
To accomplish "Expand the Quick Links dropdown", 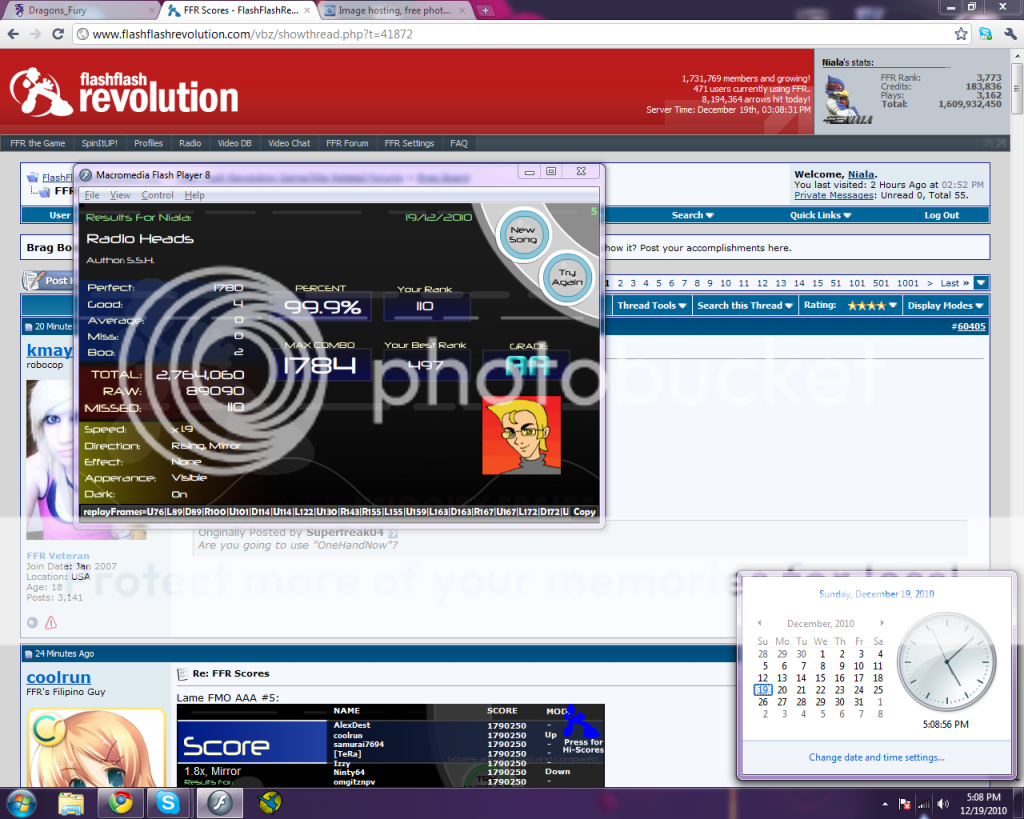I will coord(822,215).
